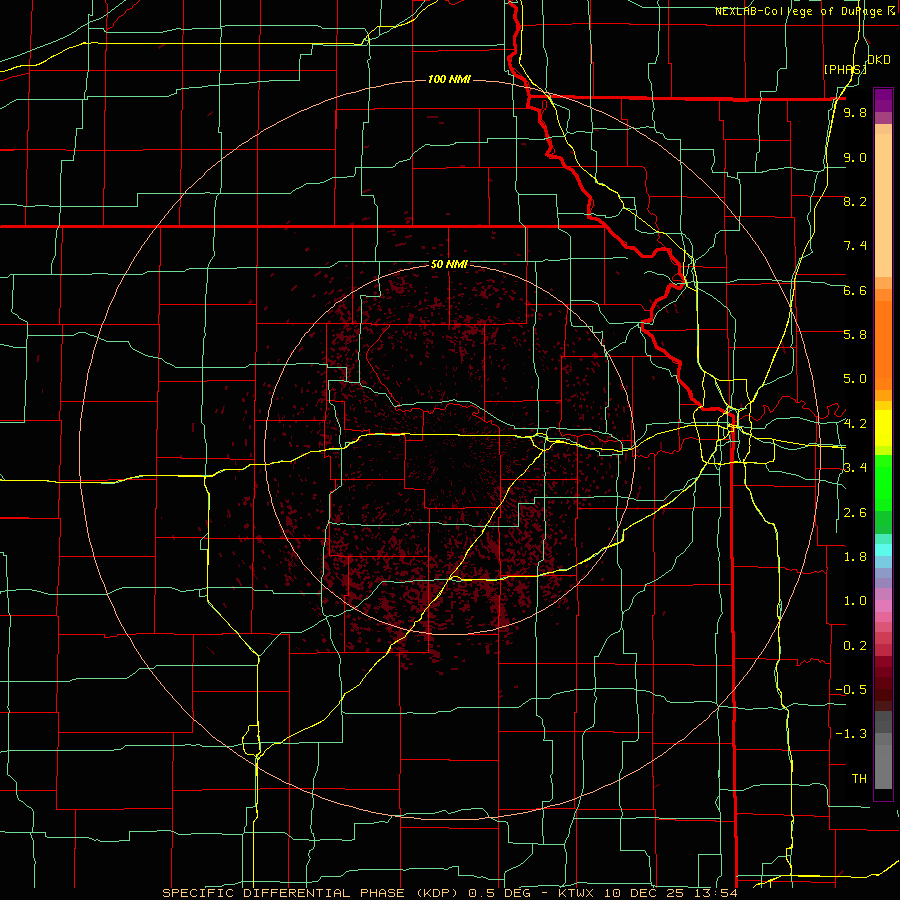
Task: Click the 0.2 value on the color scale
Action: coord(855,646)
